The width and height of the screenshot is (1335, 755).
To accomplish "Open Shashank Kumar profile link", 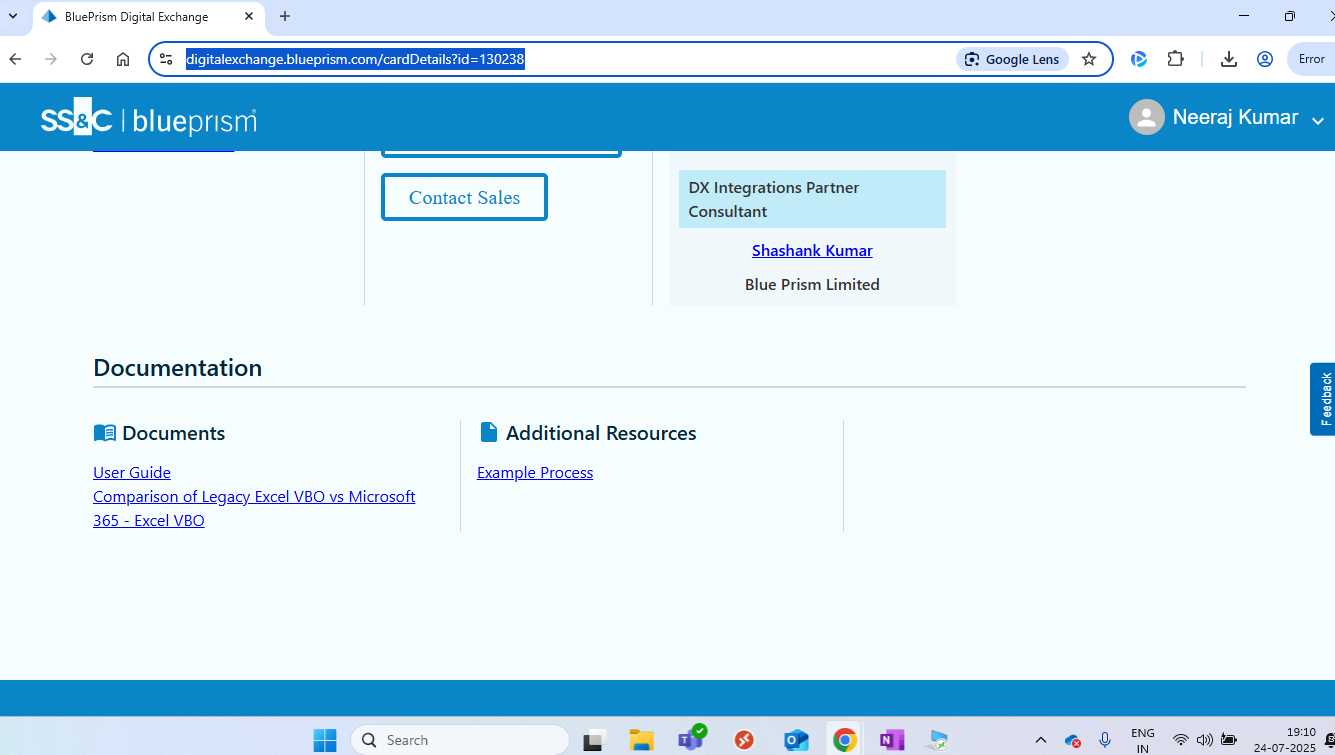I will (812, 250).
